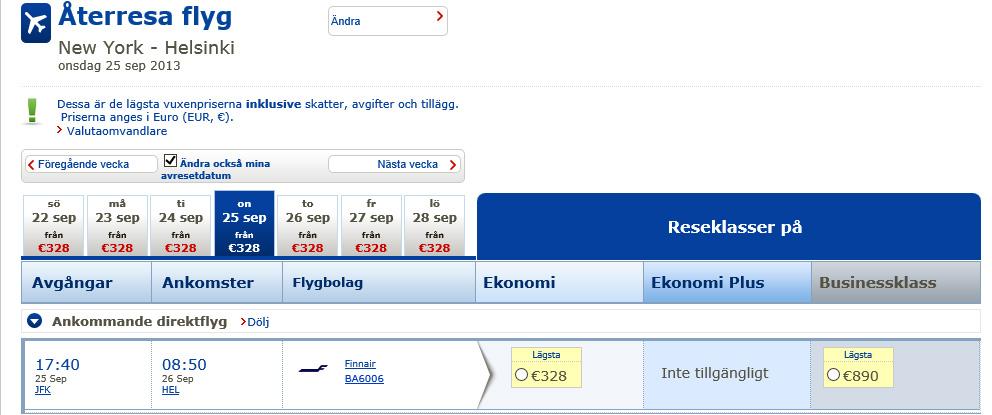Sort by the Avgångar column header

click(73, 283)
